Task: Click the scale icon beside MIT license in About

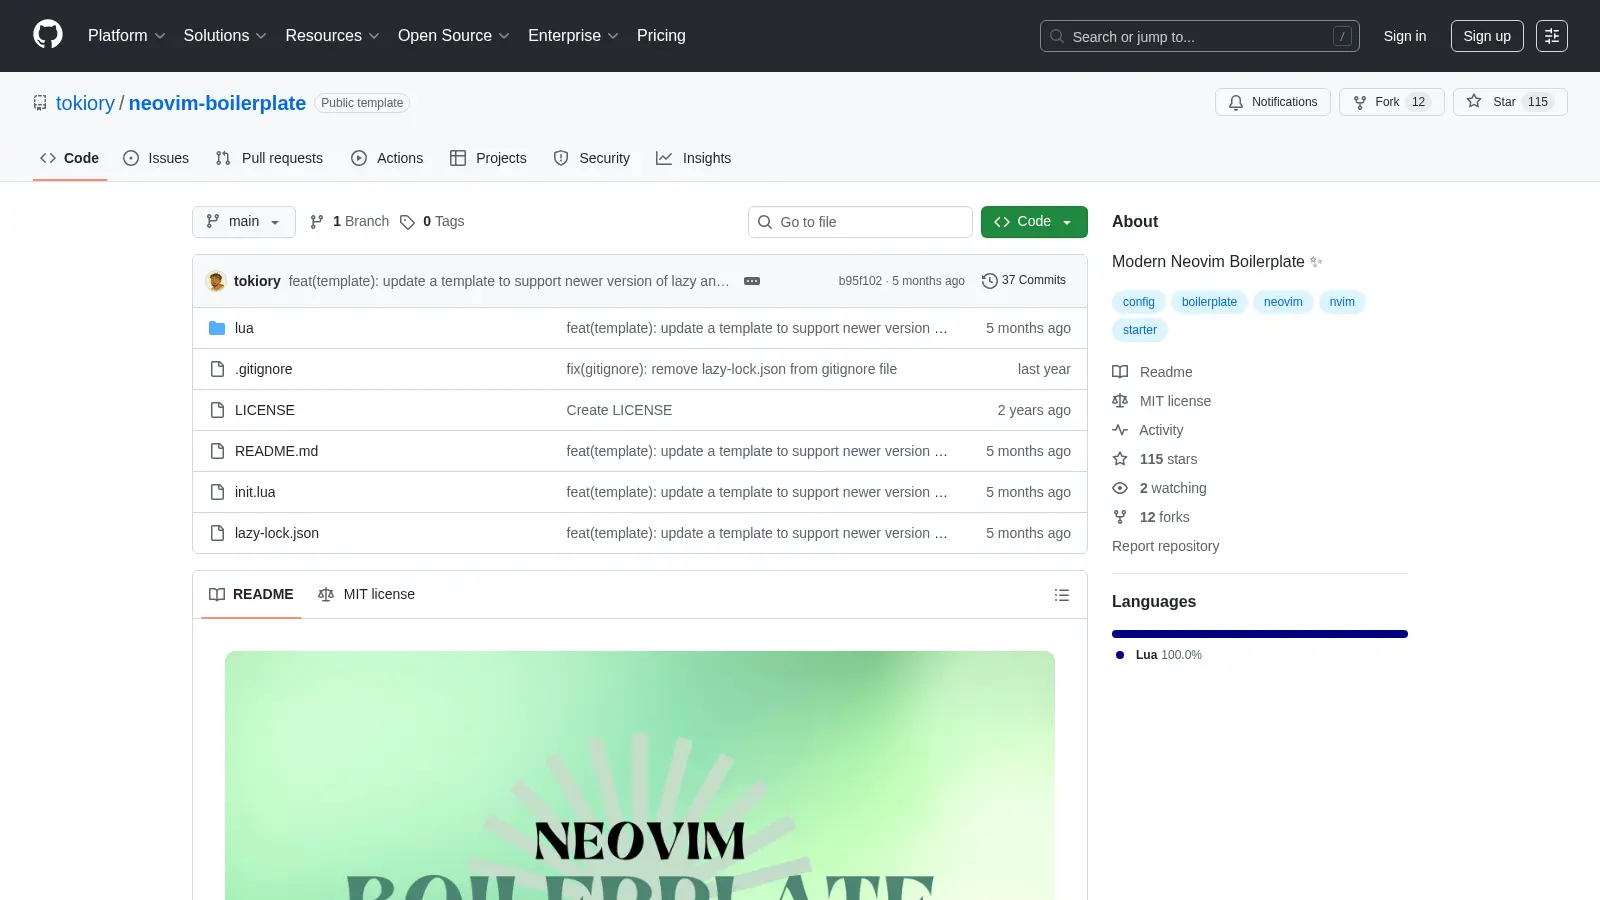Action: tap(1120, 401)
